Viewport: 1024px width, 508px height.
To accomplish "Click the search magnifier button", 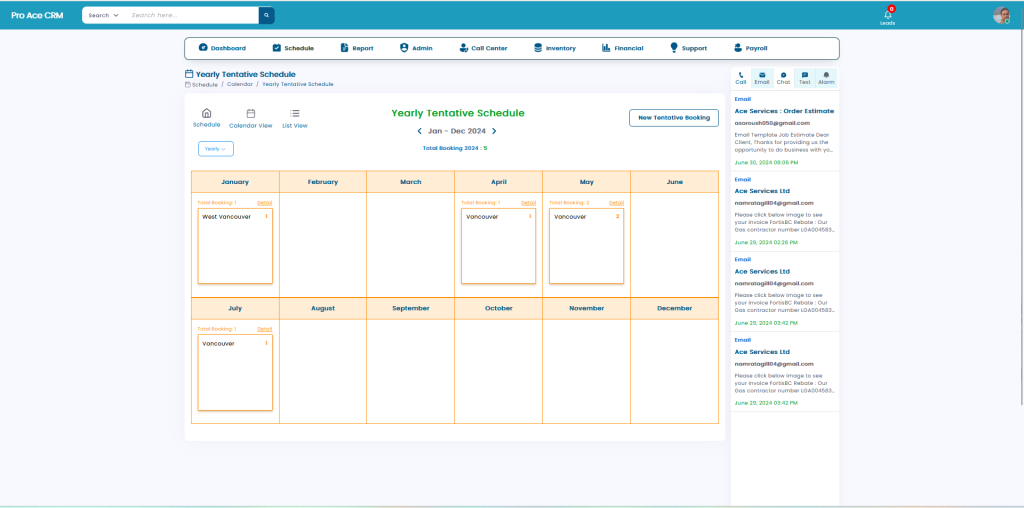I will [266, 15].
